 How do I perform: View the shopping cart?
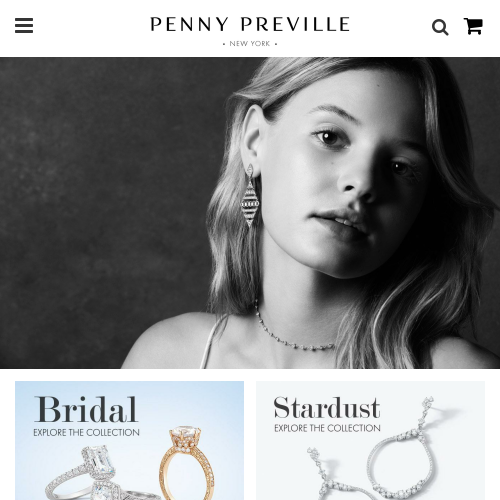(x=473, y=26)
